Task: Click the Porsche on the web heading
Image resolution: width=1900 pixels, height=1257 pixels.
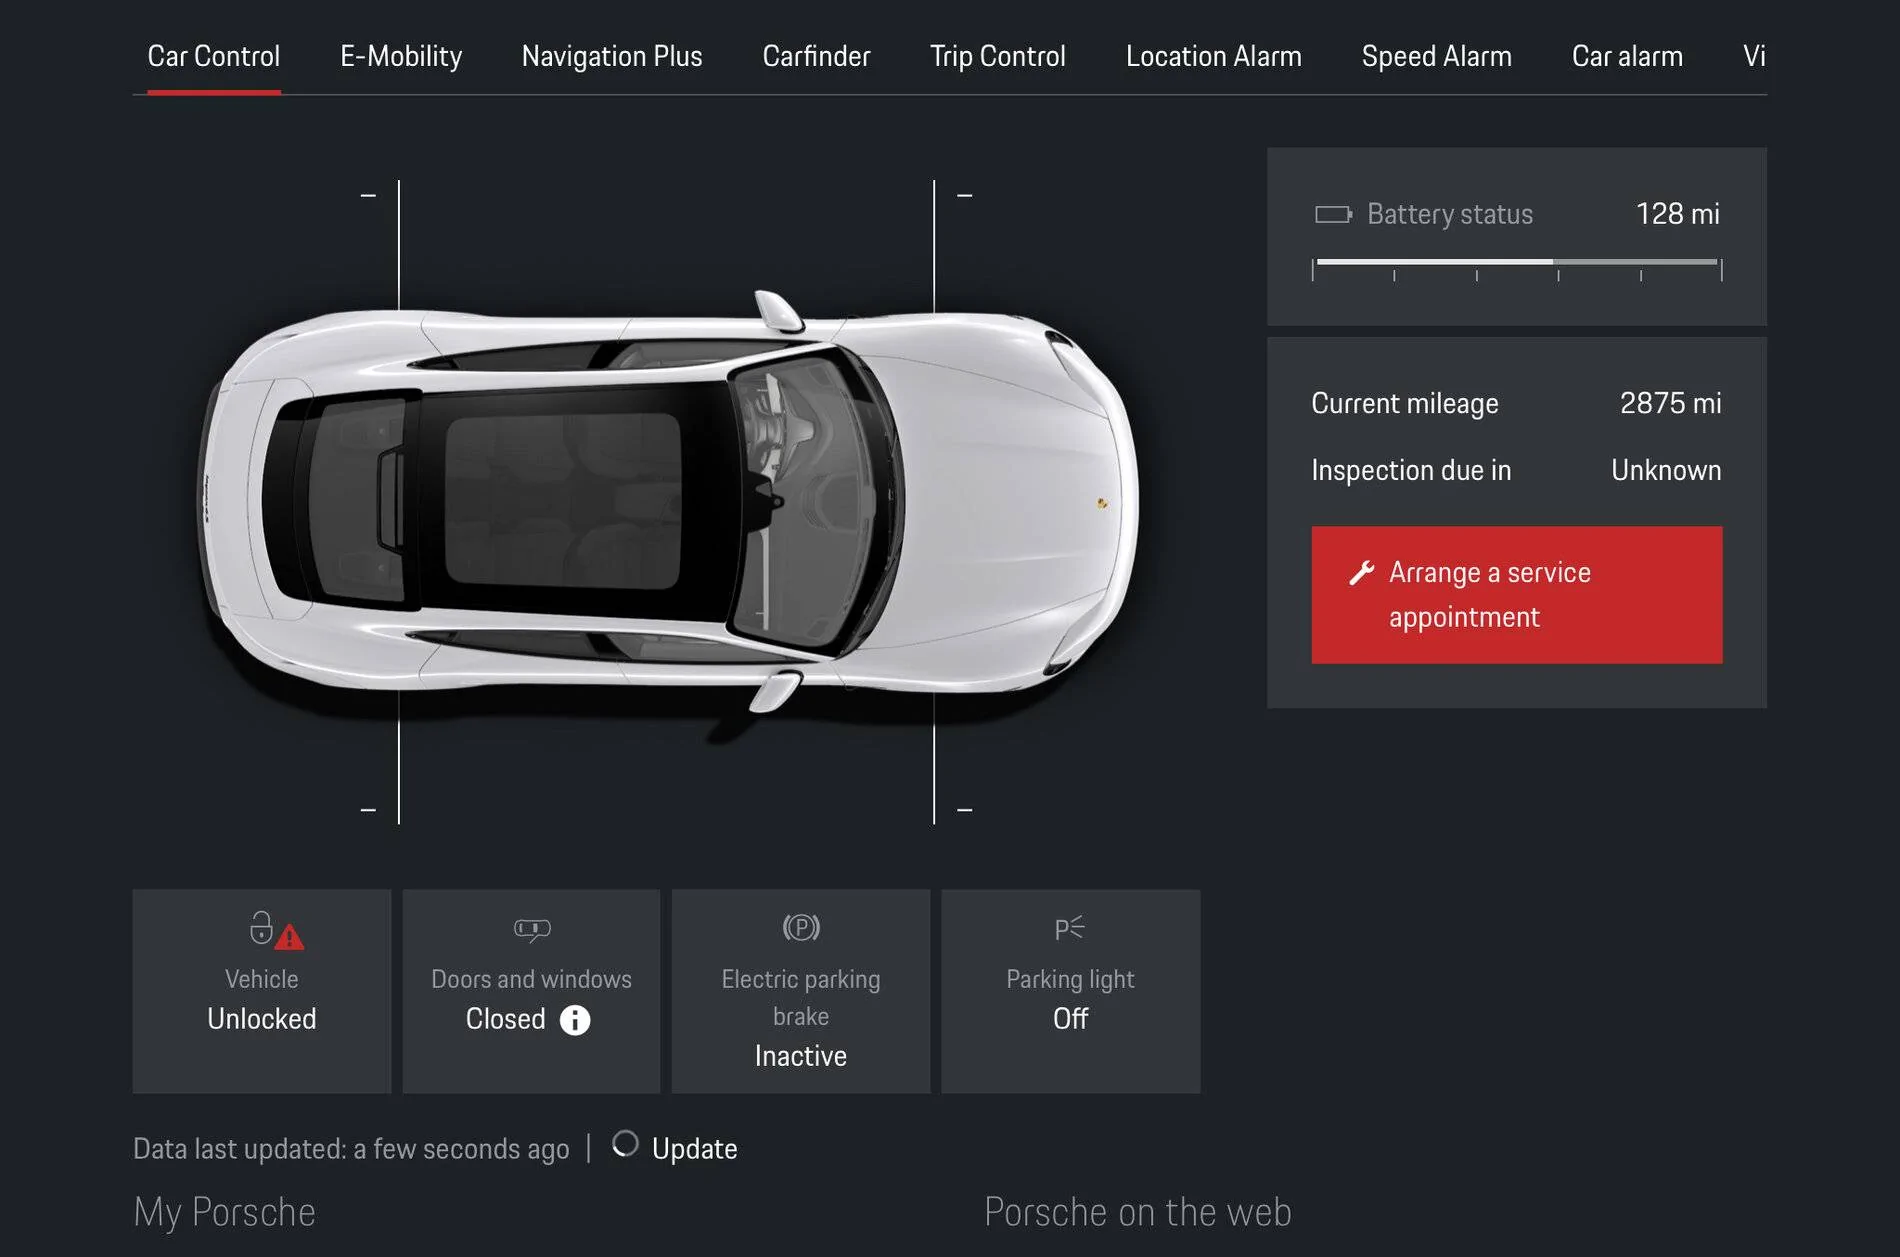Action: click(x=1138, y=1212)
